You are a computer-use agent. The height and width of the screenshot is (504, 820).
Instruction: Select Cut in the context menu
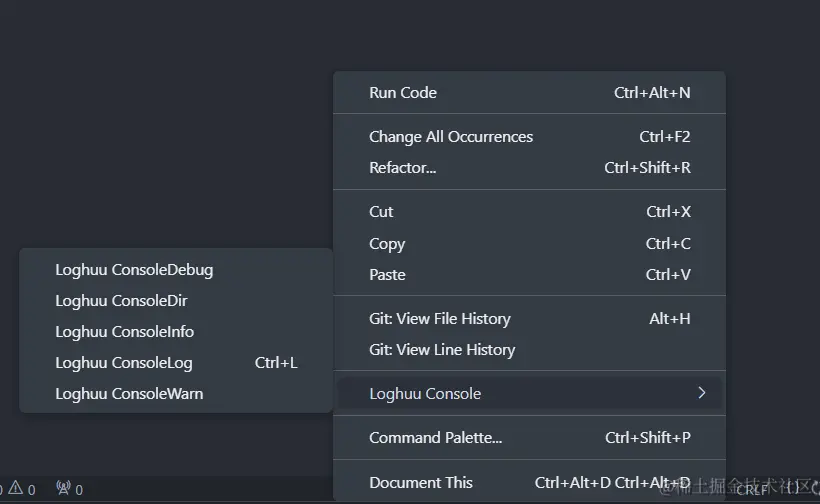click(x=529, y=212)
